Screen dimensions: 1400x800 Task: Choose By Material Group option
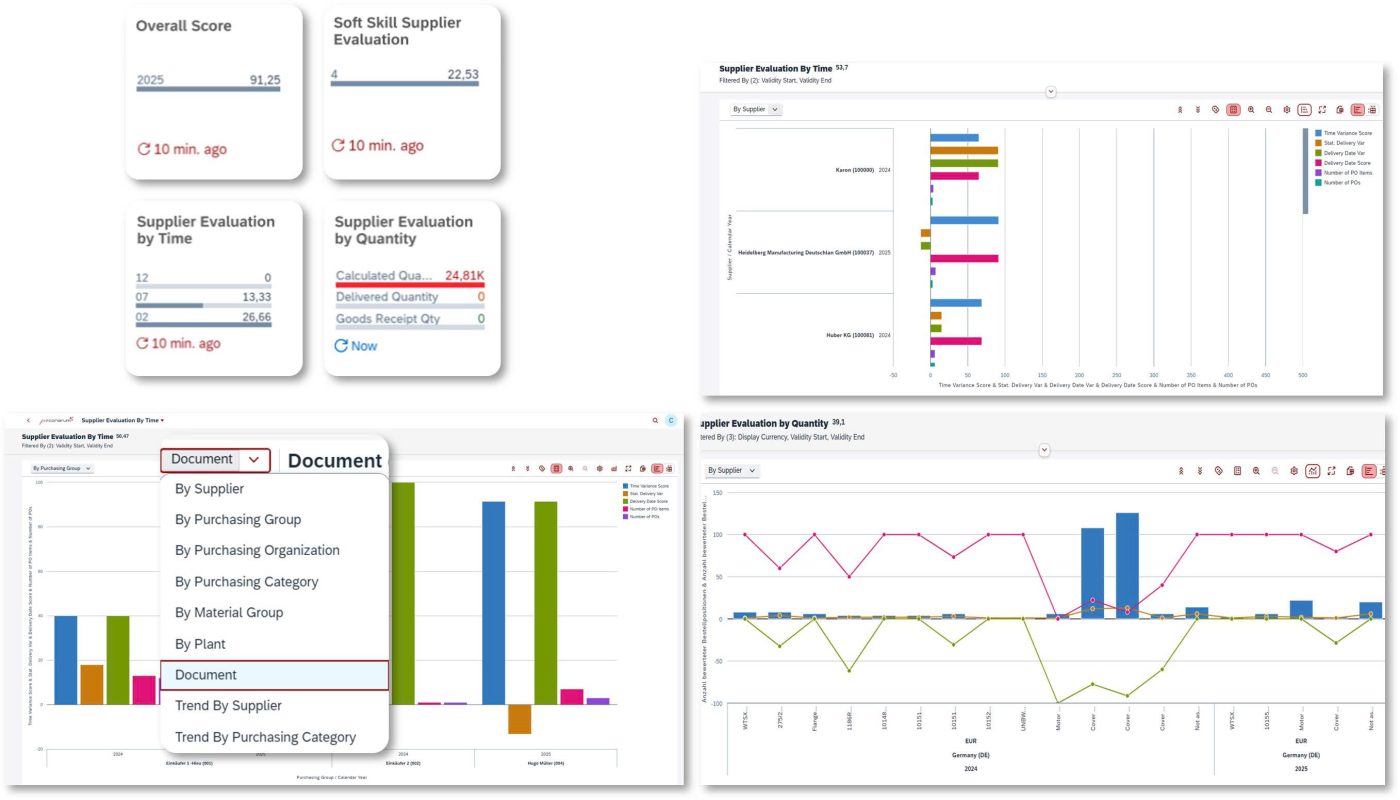pos(228,613)
